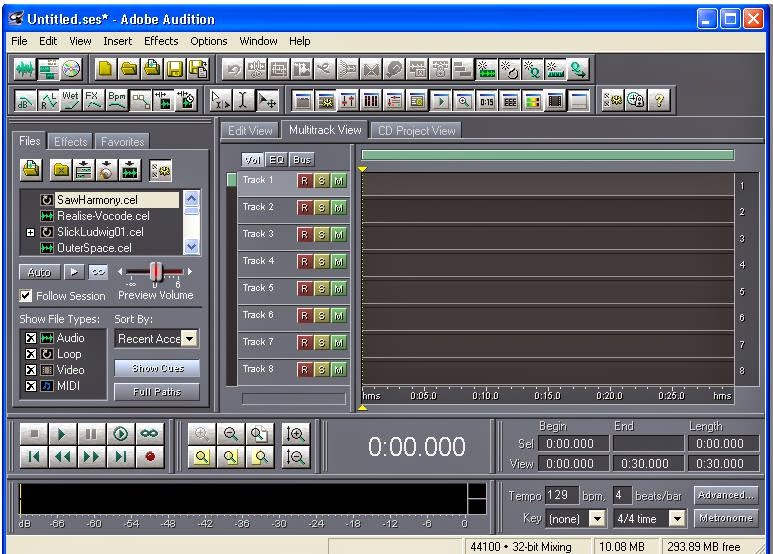Open the Favorites tab in the organizer
The width and height of the screenshot is (773, 554).
point(122,142)
